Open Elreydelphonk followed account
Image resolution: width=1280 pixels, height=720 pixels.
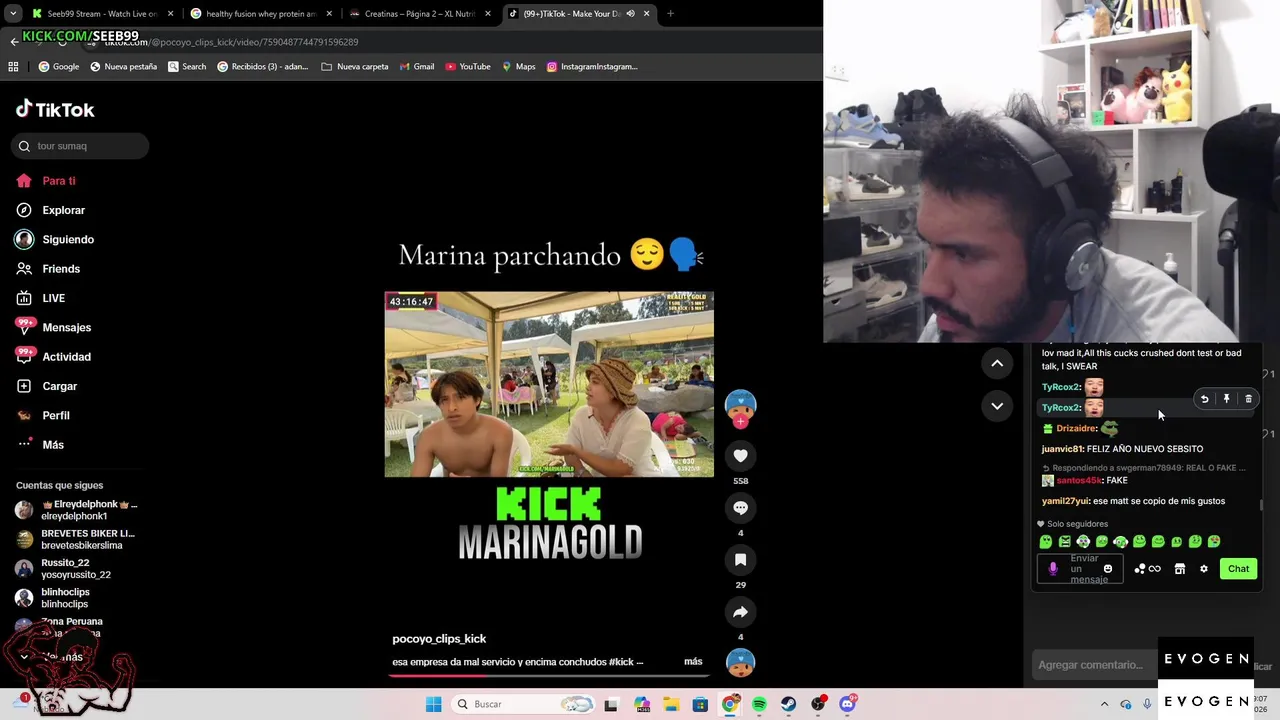76,510
